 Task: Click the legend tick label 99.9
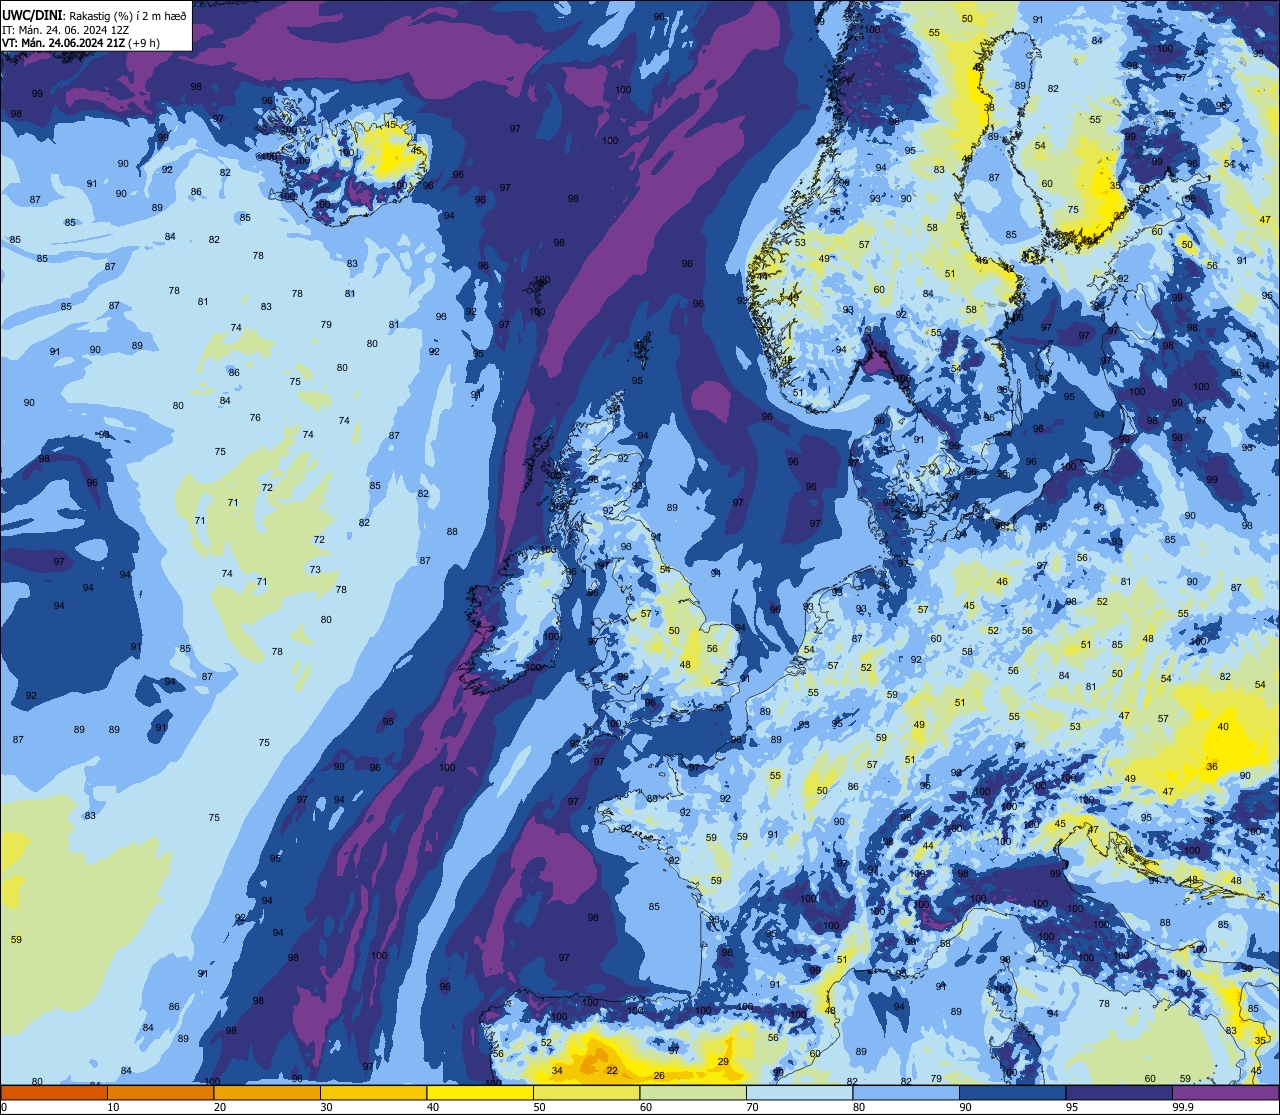click(1183, 1107)
